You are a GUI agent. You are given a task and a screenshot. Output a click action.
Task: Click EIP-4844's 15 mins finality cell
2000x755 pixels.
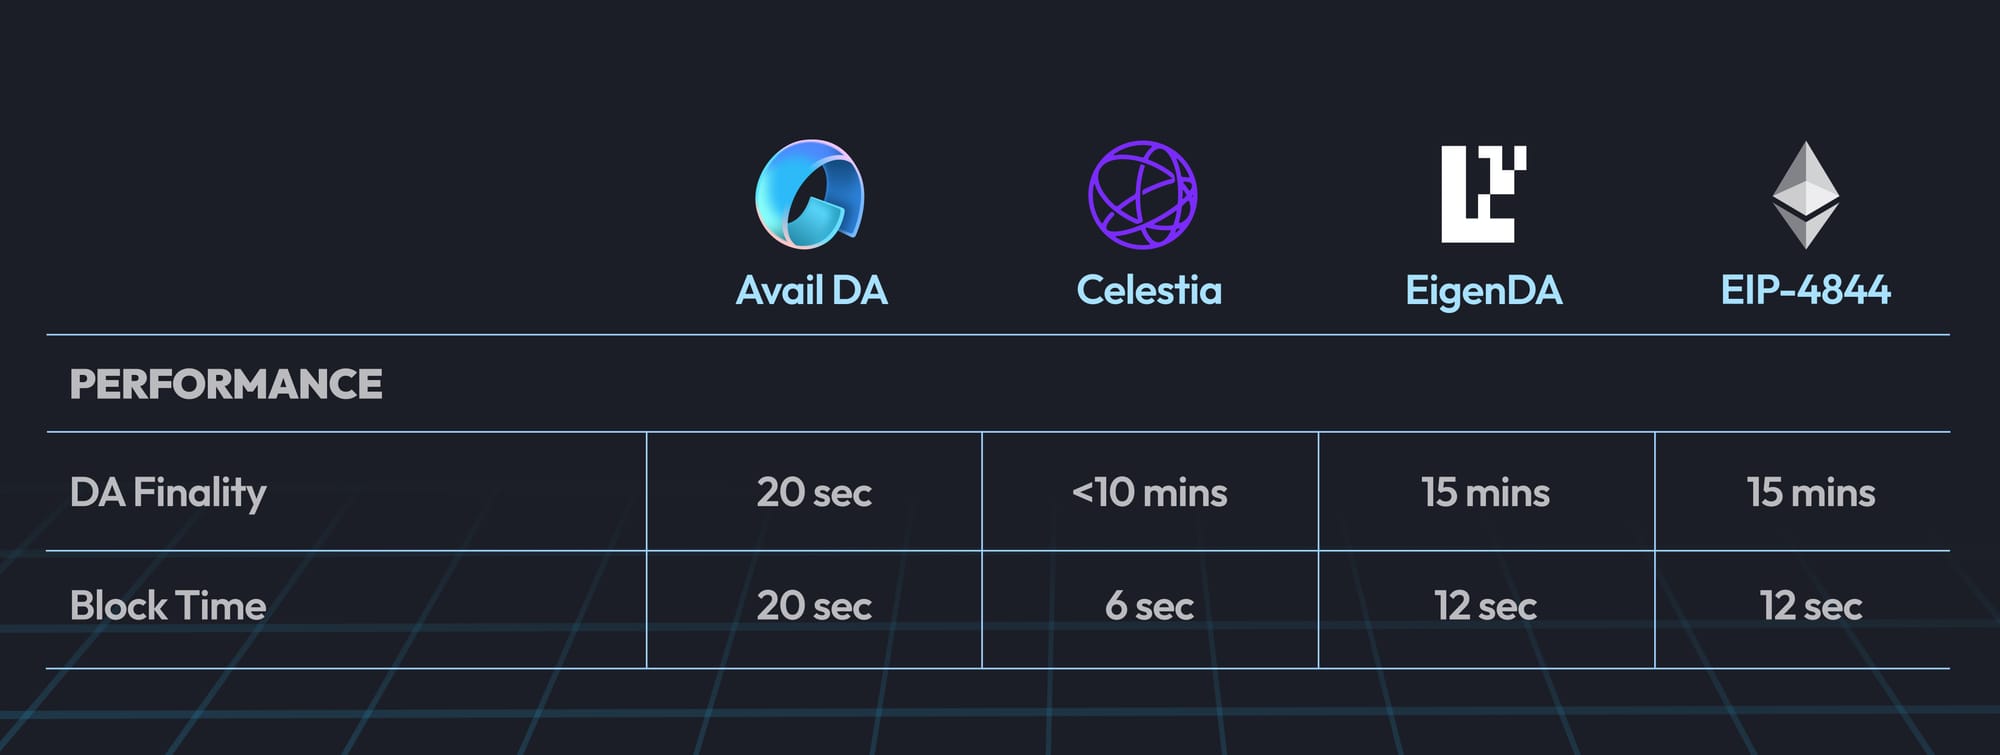point(1810,492)
